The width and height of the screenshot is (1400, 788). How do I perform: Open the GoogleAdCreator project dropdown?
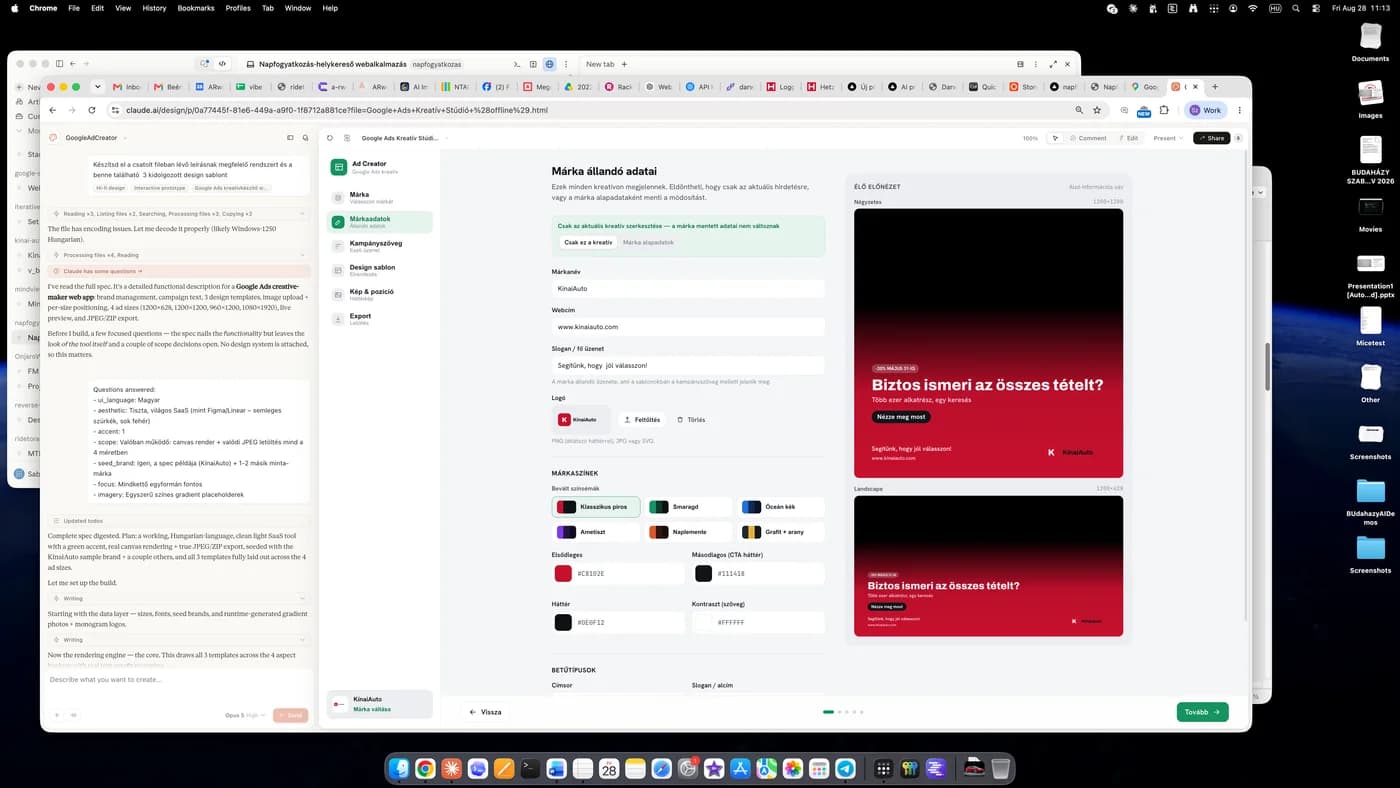tap(95, 138)
